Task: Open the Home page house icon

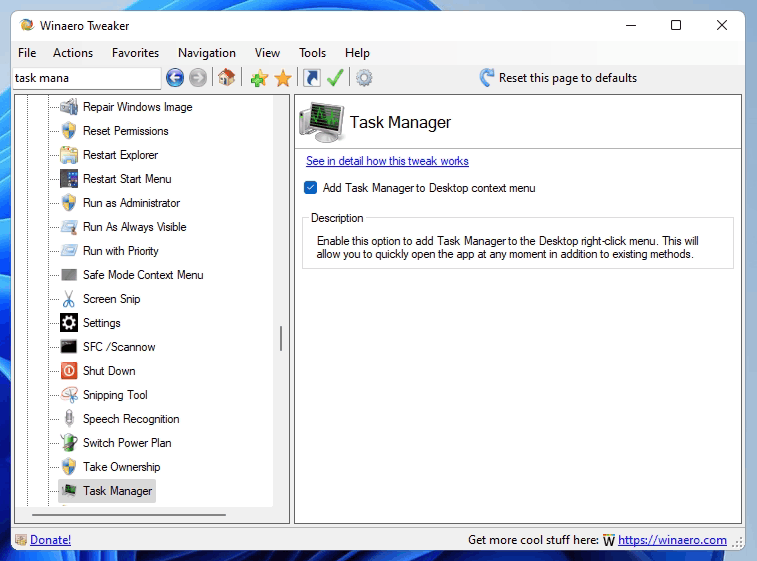Action: (226, 77)
